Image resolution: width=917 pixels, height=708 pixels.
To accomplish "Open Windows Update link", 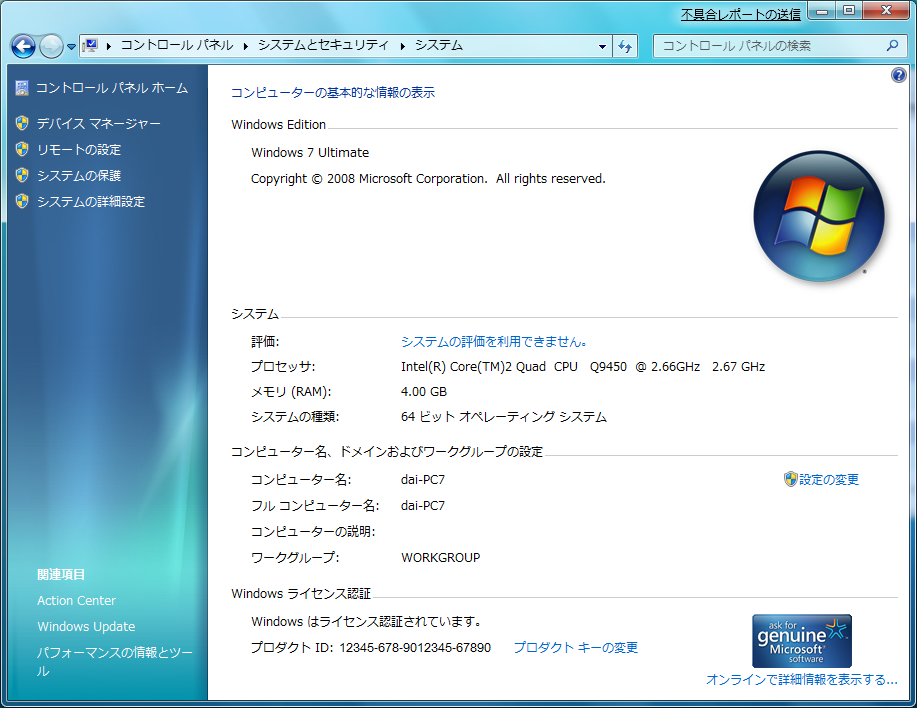I will pos(86,627).
